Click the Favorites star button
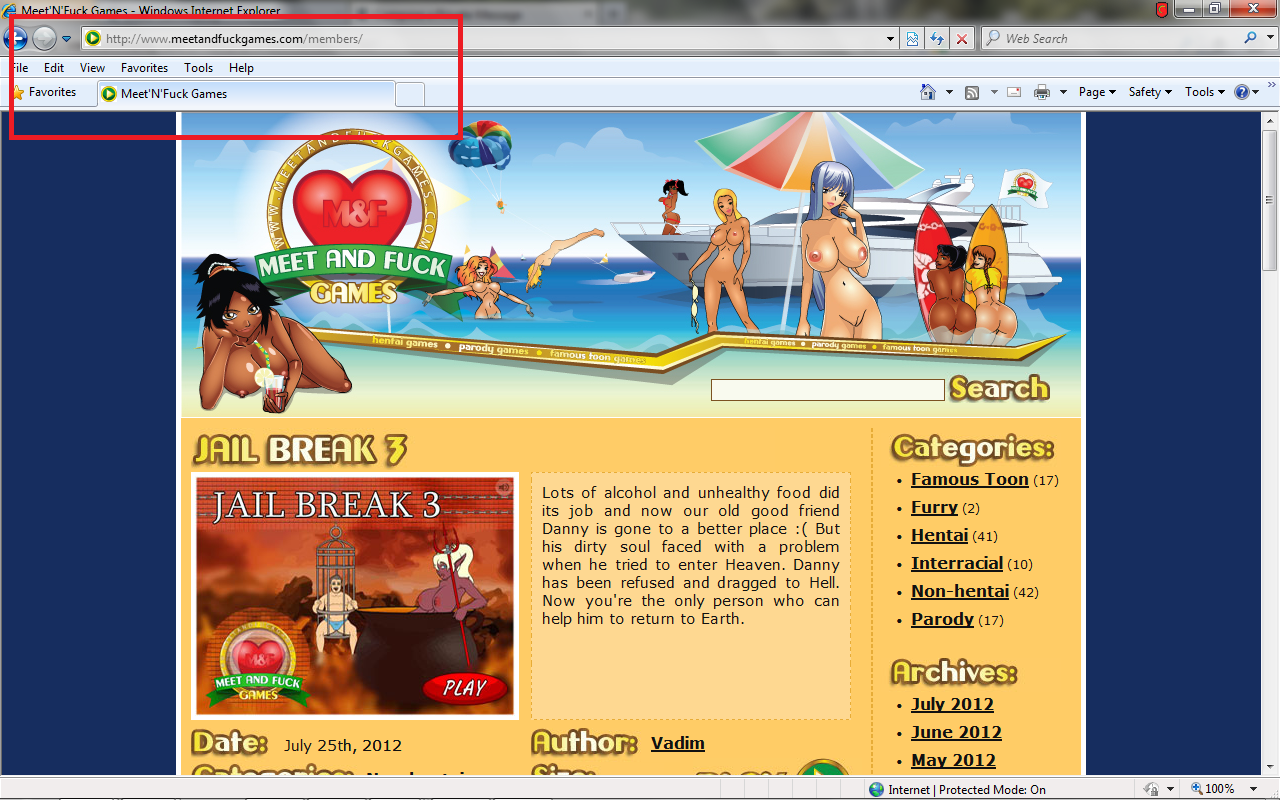 43,92
